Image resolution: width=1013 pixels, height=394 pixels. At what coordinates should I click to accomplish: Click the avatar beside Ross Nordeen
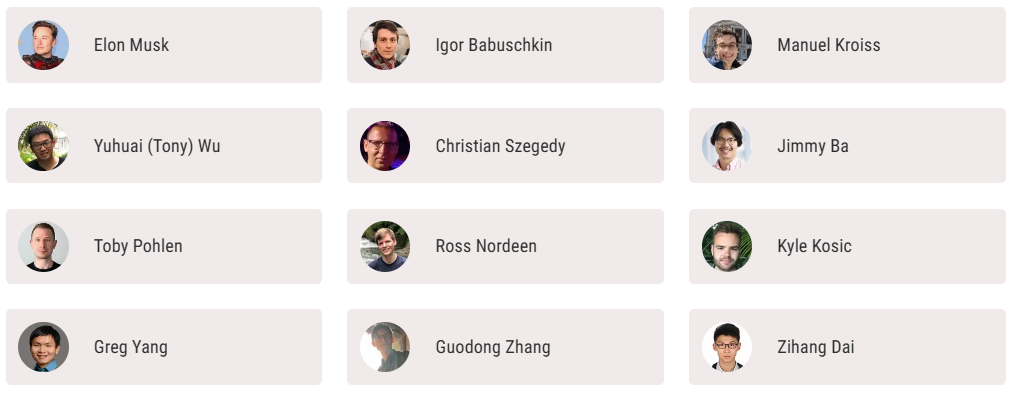click(x=385, y=246)
